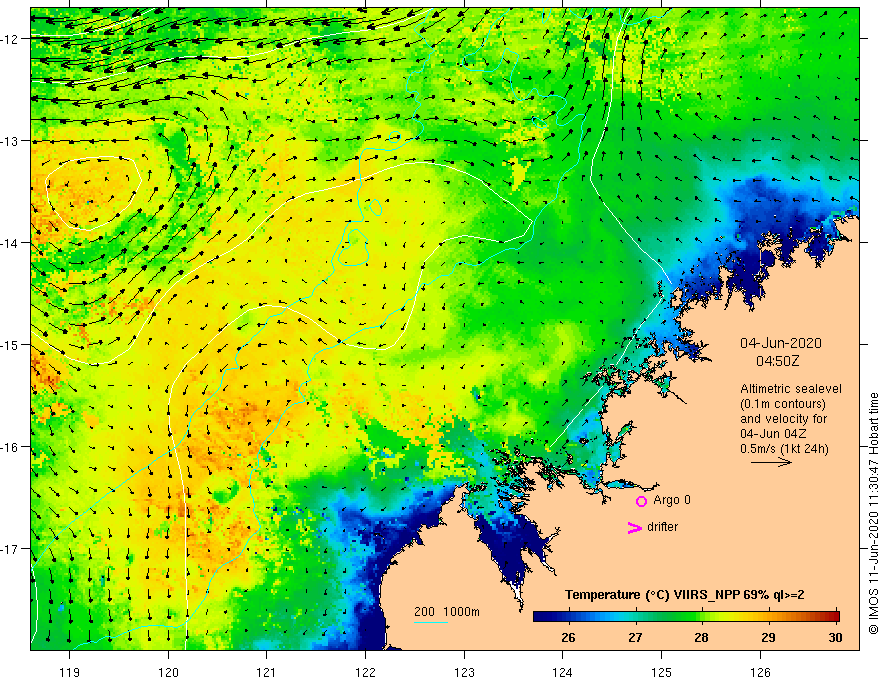Click the Temperature VIIRS_NPP title text
The width and height of the screenshot is (880, 680).
[684, 595]
